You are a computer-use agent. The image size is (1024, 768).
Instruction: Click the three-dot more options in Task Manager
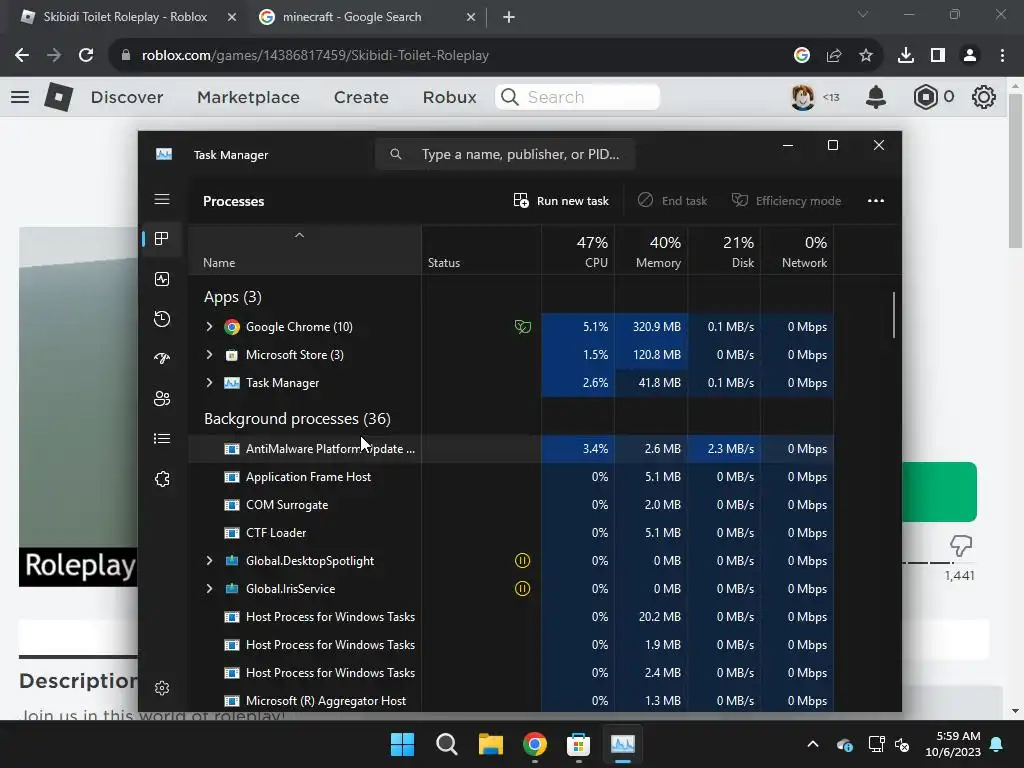[x=876, y=200]
